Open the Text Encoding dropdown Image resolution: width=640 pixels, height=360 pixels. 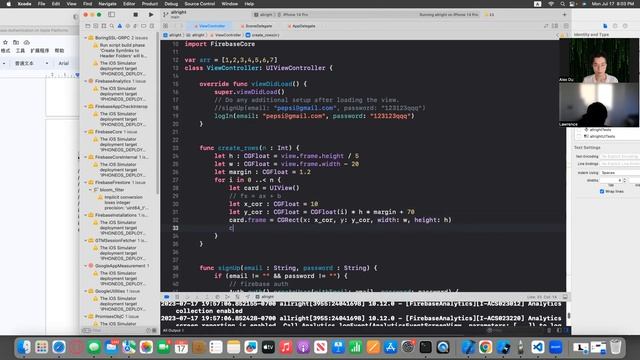tap(620, 156)
